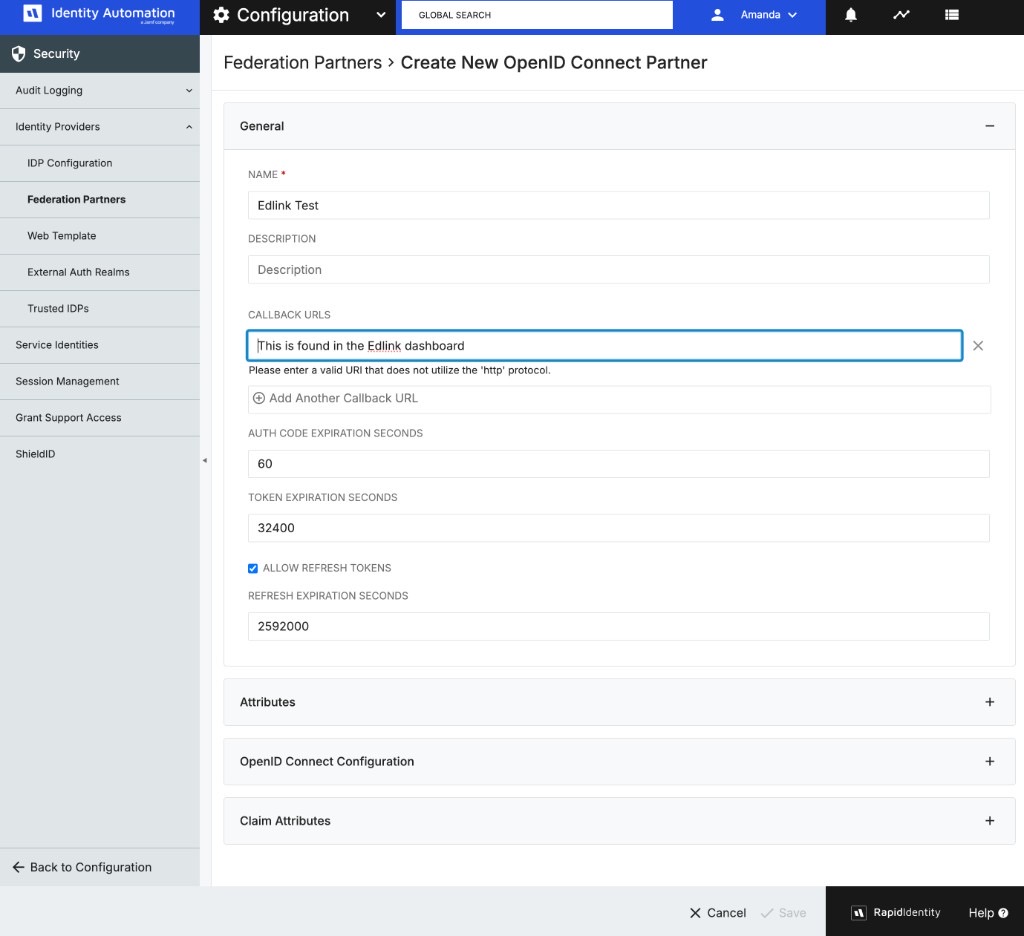The image size is (1024, 936).
Task: Expand OpenID Connect Configuration section
Action: (989, 762)
